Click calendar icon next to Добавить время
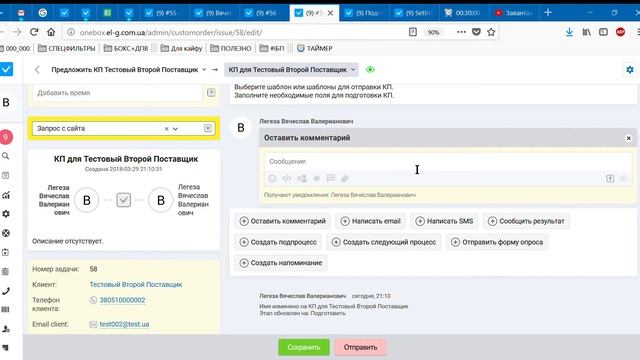This screenshot has height=360, width=640. pyautogui.click(x=211, y=93)
